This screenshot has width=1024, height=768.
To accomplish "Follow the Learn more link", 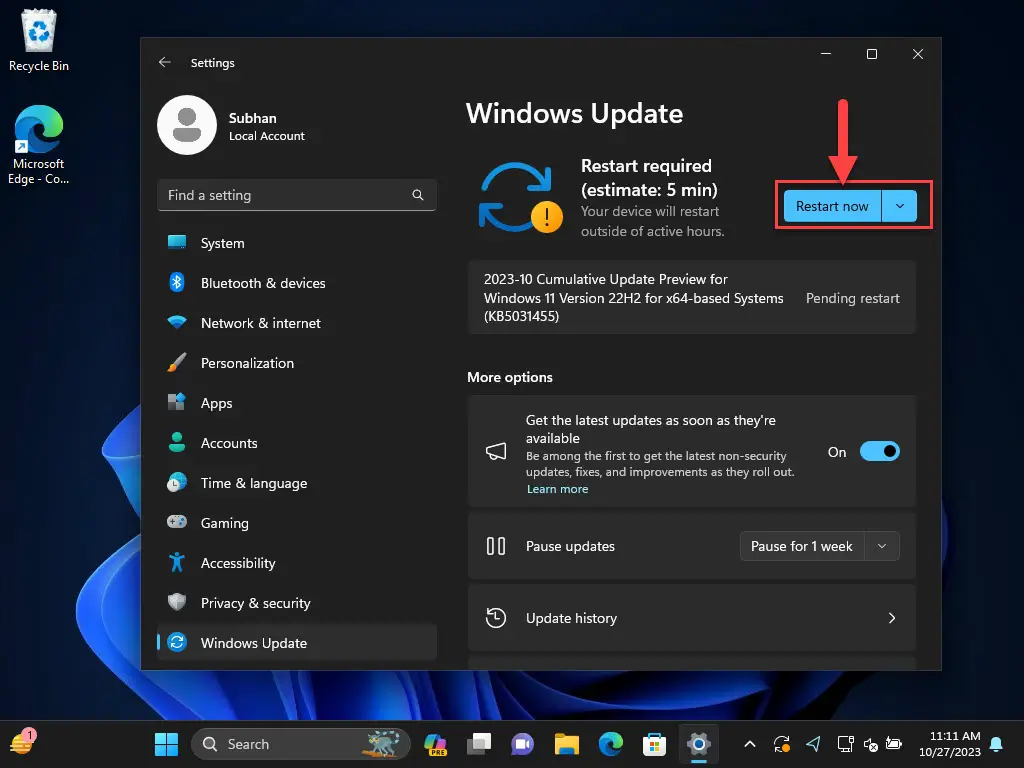I will coord(557,489).
